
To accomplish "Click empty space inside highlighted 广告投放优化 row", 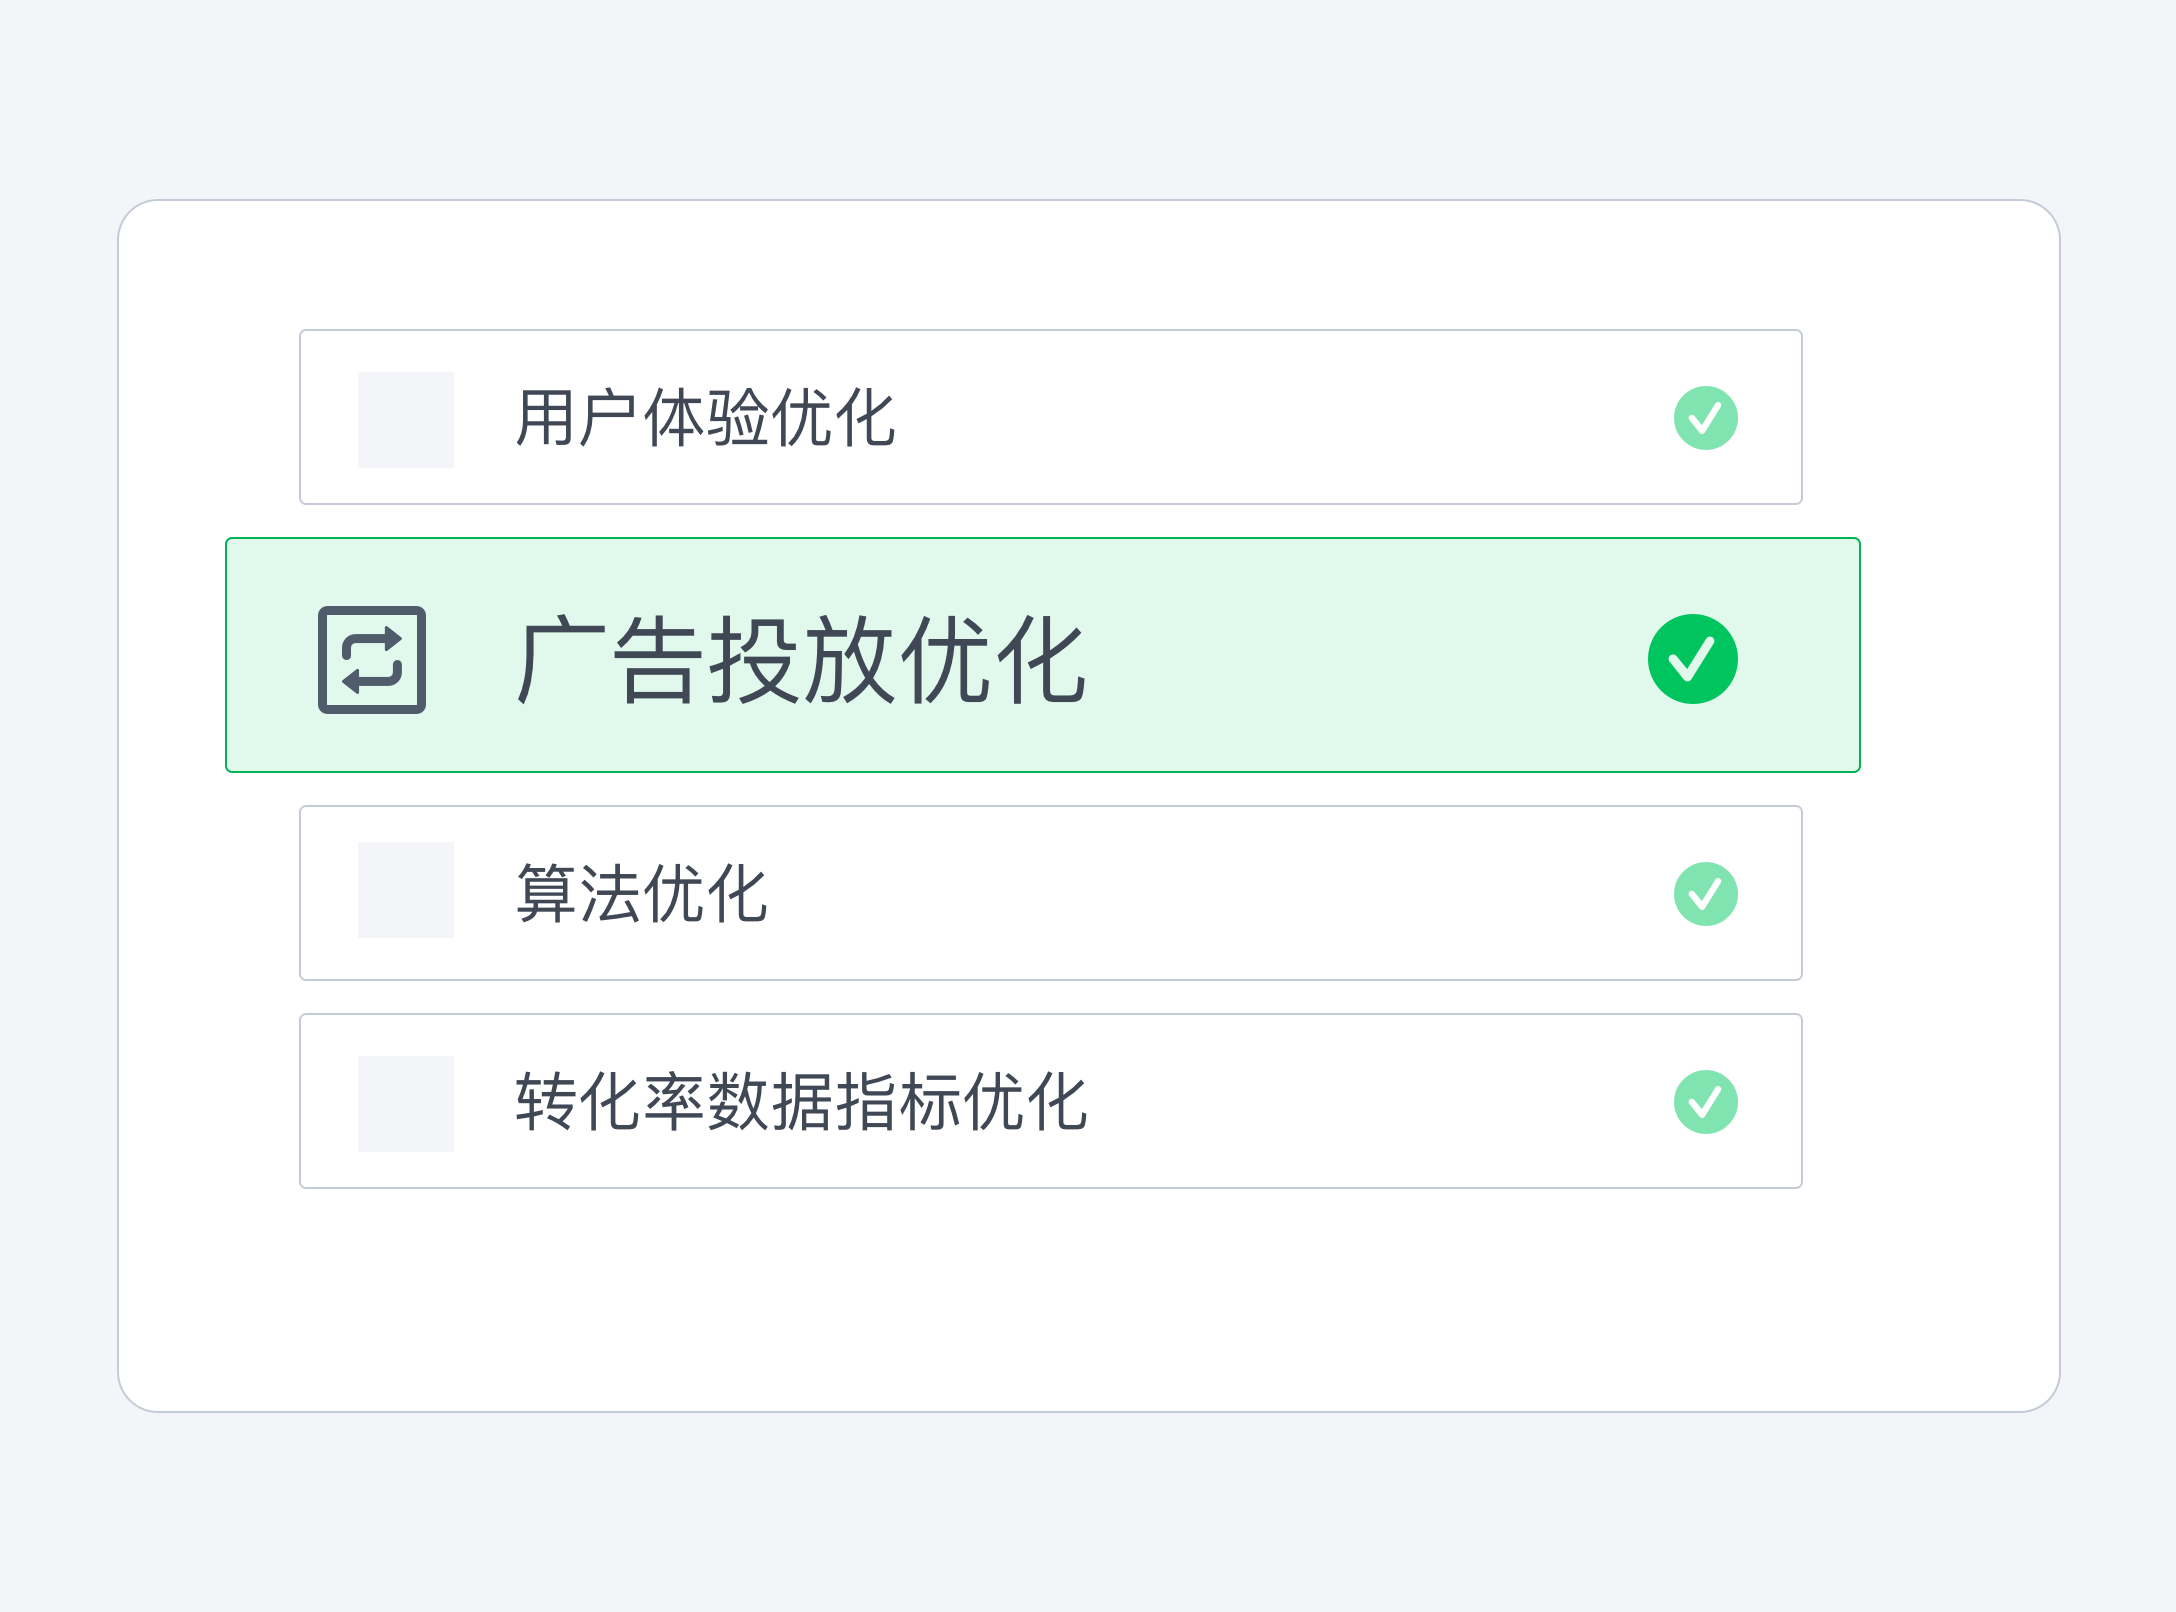I will point(1350,660).
